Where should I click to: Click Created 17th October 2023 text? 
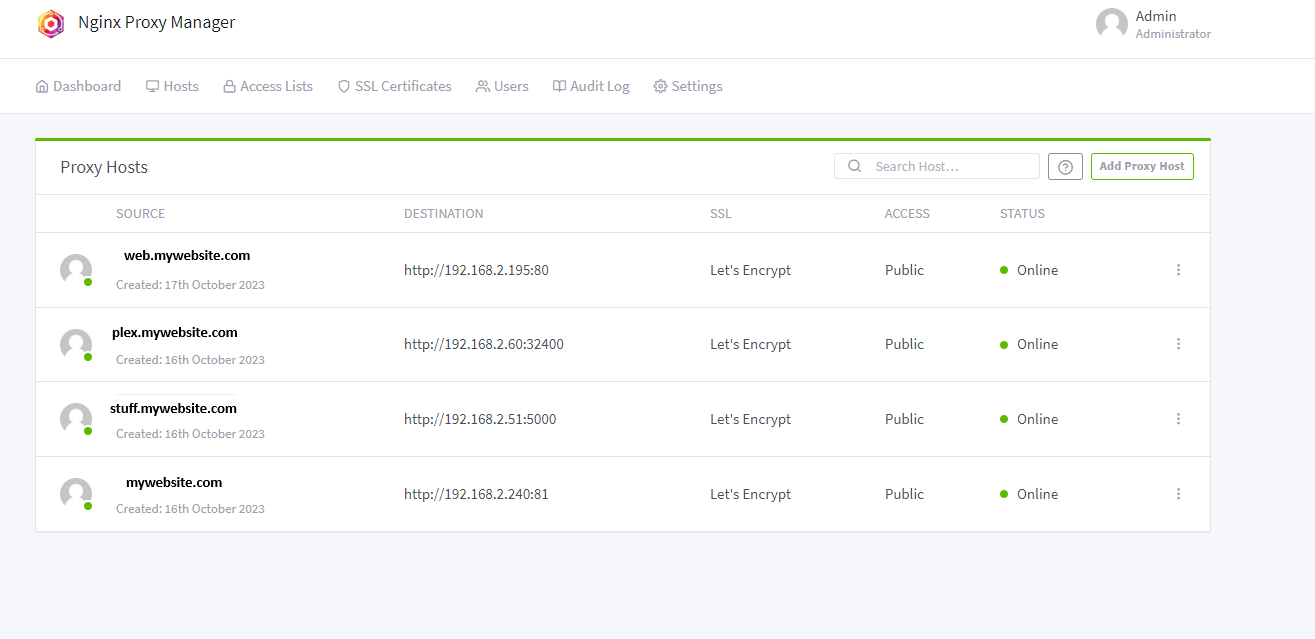(x=190, y=285)
